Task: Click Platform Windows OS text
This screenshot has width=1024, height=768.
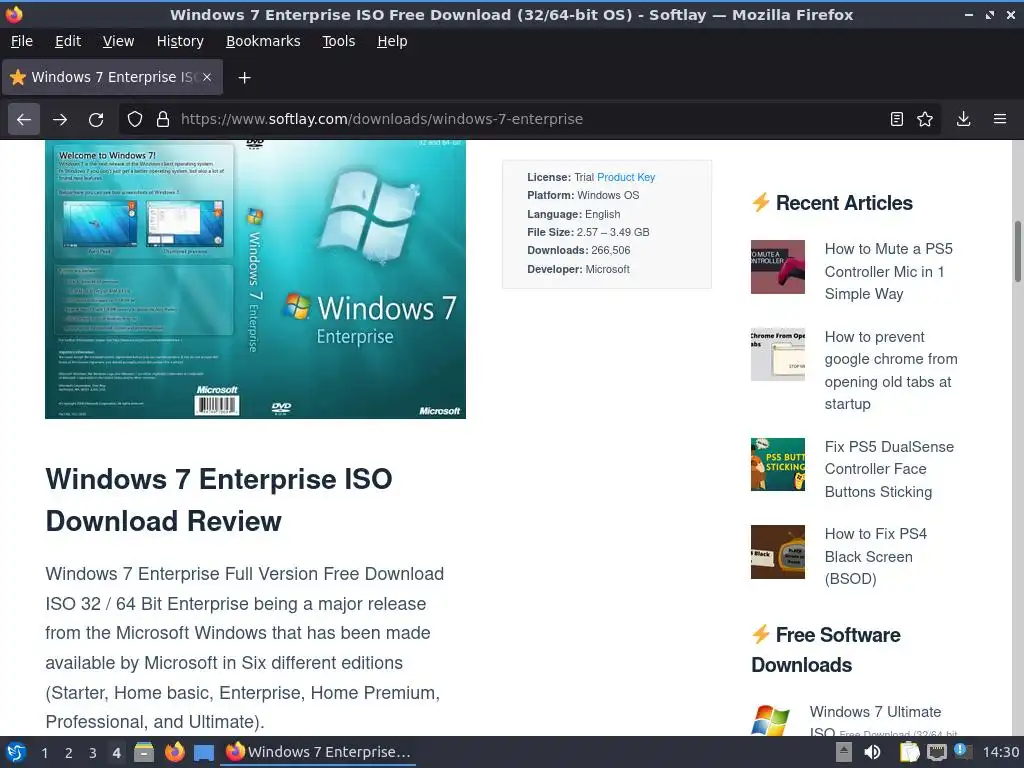Action: click(583, 195)
